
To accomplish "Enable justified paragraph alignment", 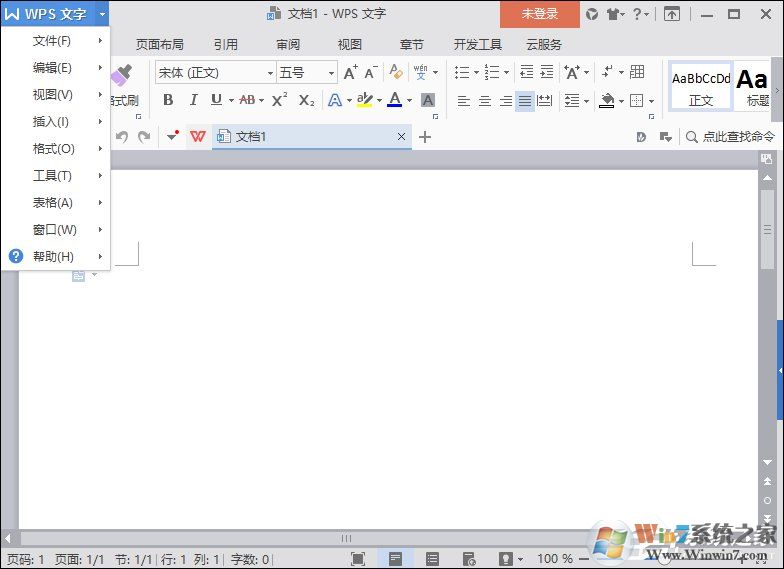I will coord(525,101).
